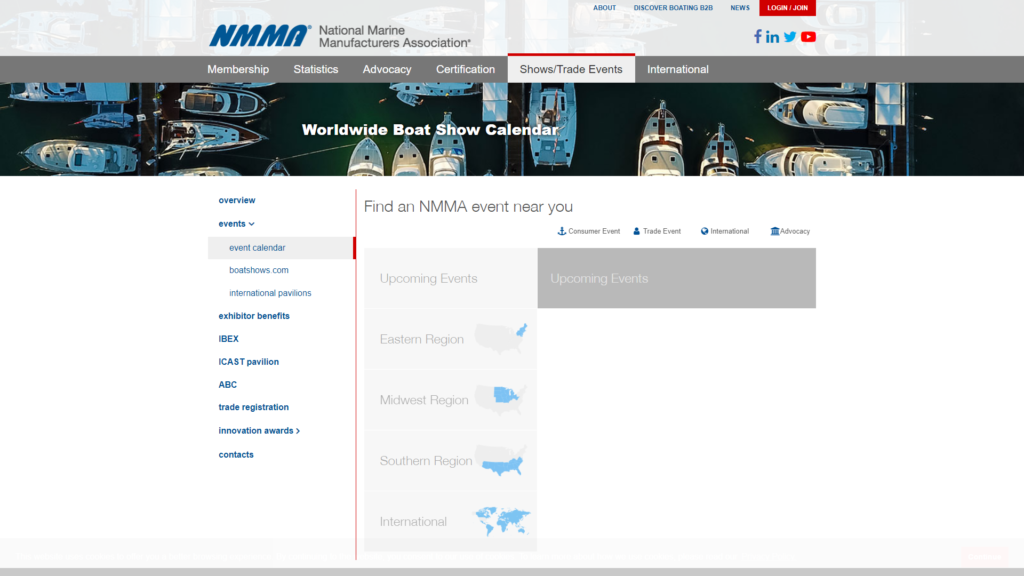Click the Eastern Region map icon
1024x576 pixels.
(x=502, y=338)
